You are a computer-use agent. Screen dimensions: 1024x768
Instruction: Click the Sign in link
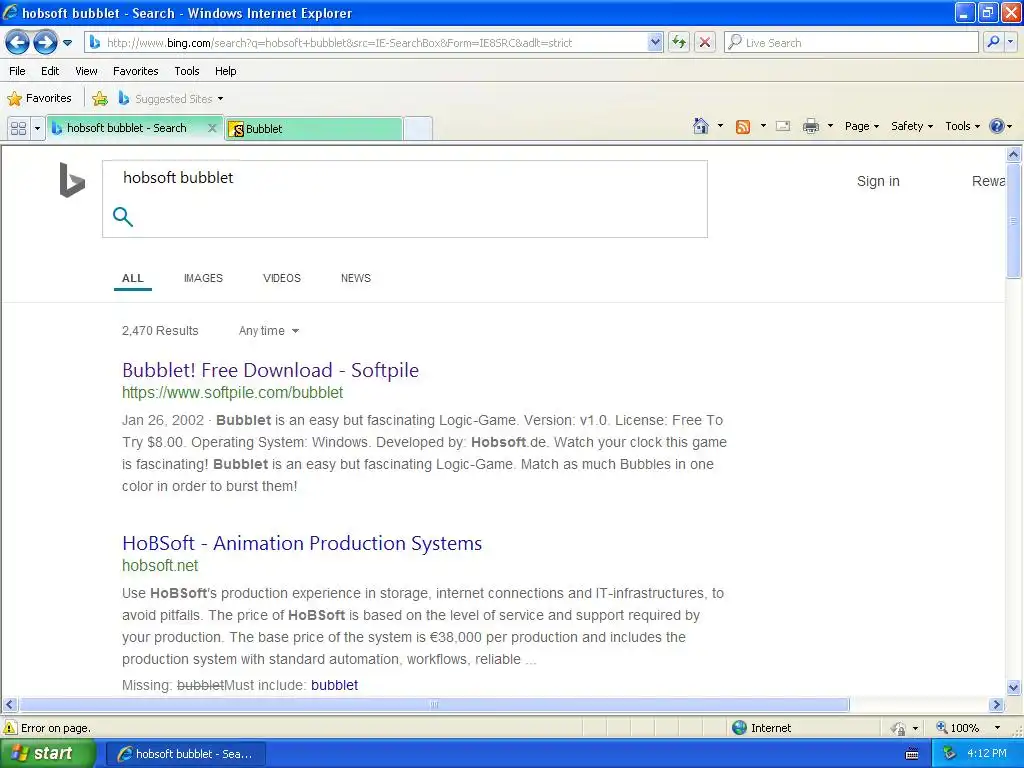[878, 182]
